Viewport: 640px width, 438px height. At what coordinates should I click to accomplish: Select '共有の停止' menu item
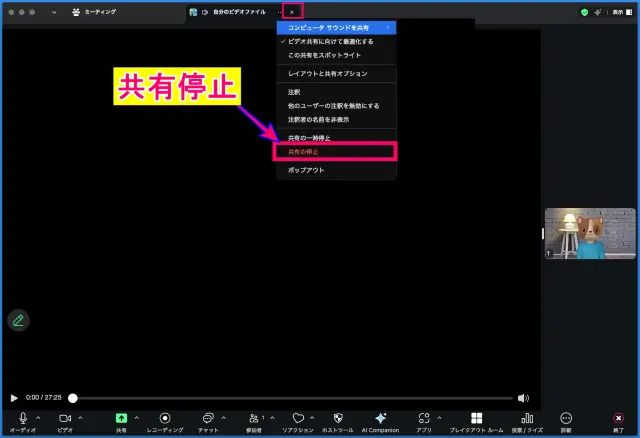click(335, 152)
